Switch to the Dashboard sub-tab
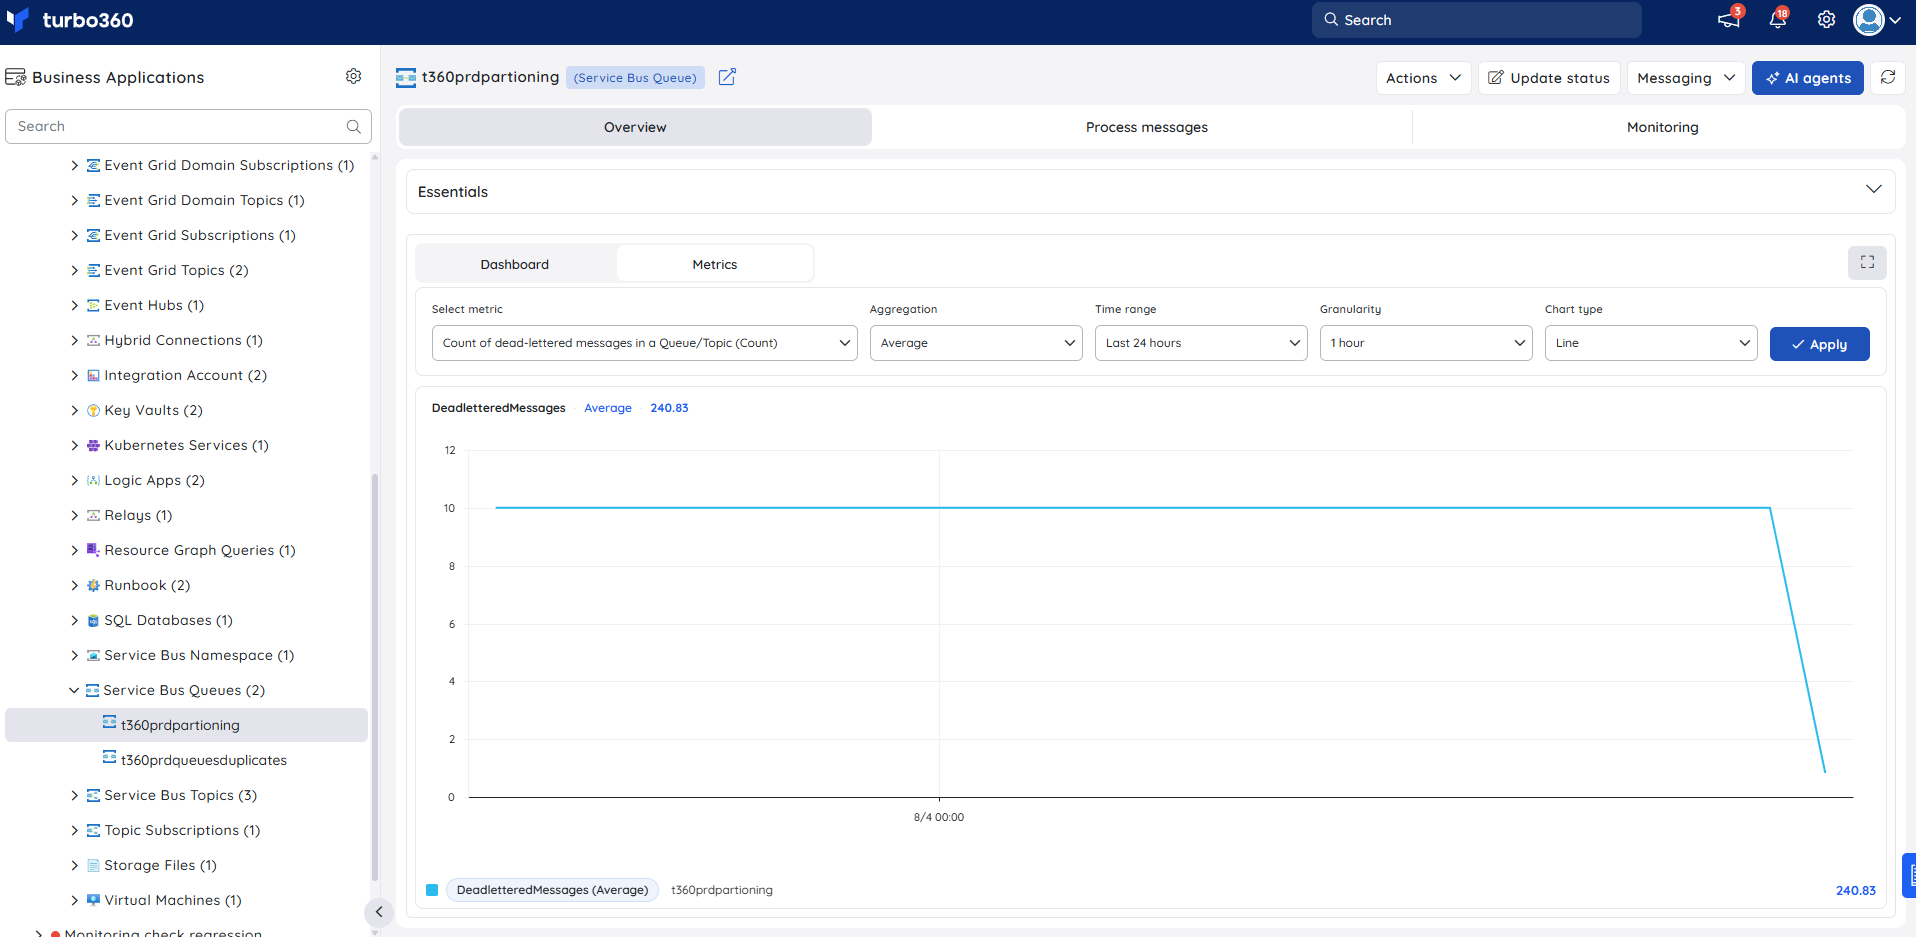 (x=515, y=264)
